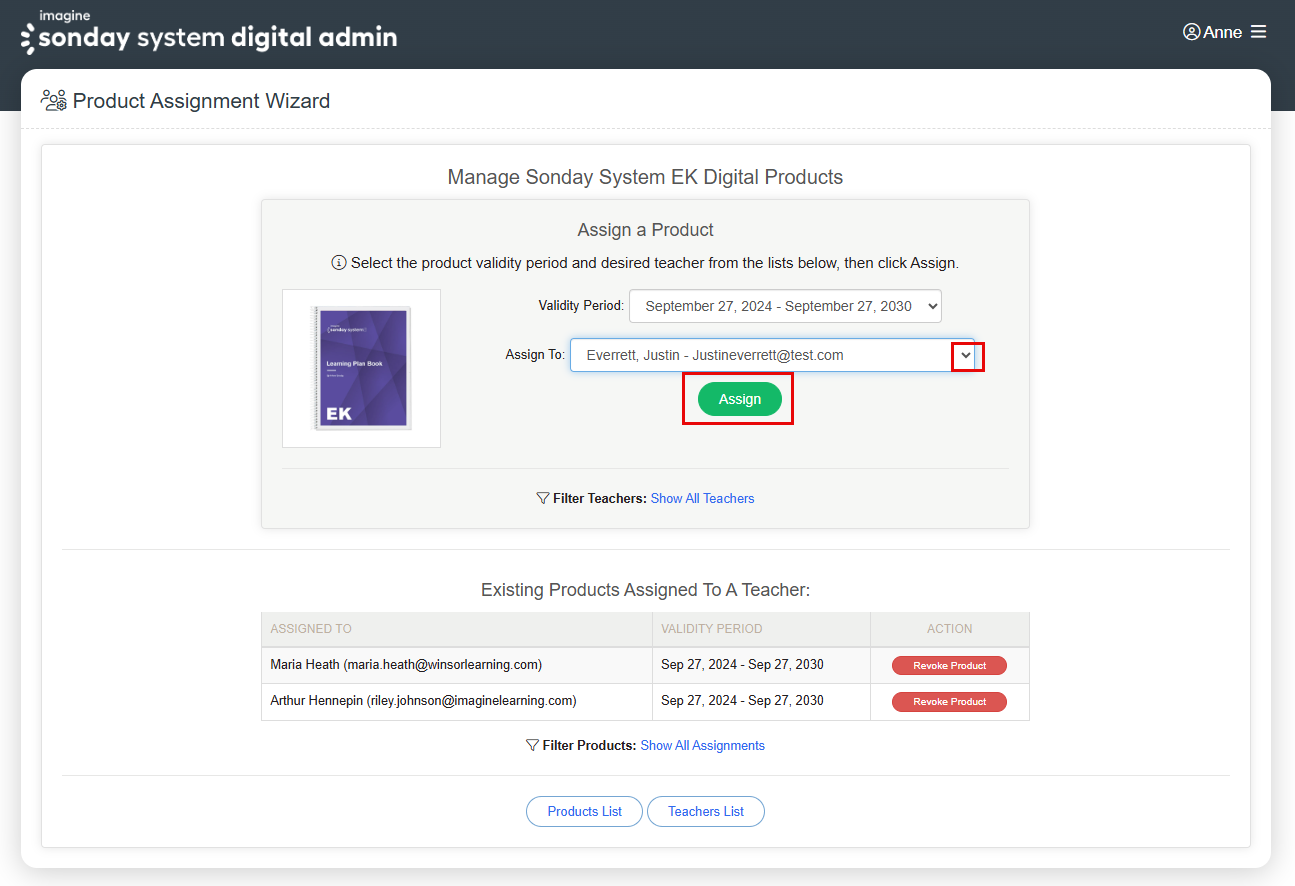Click the info icon beside the instructions
The image size is (1295, 886).
[339, 263]
